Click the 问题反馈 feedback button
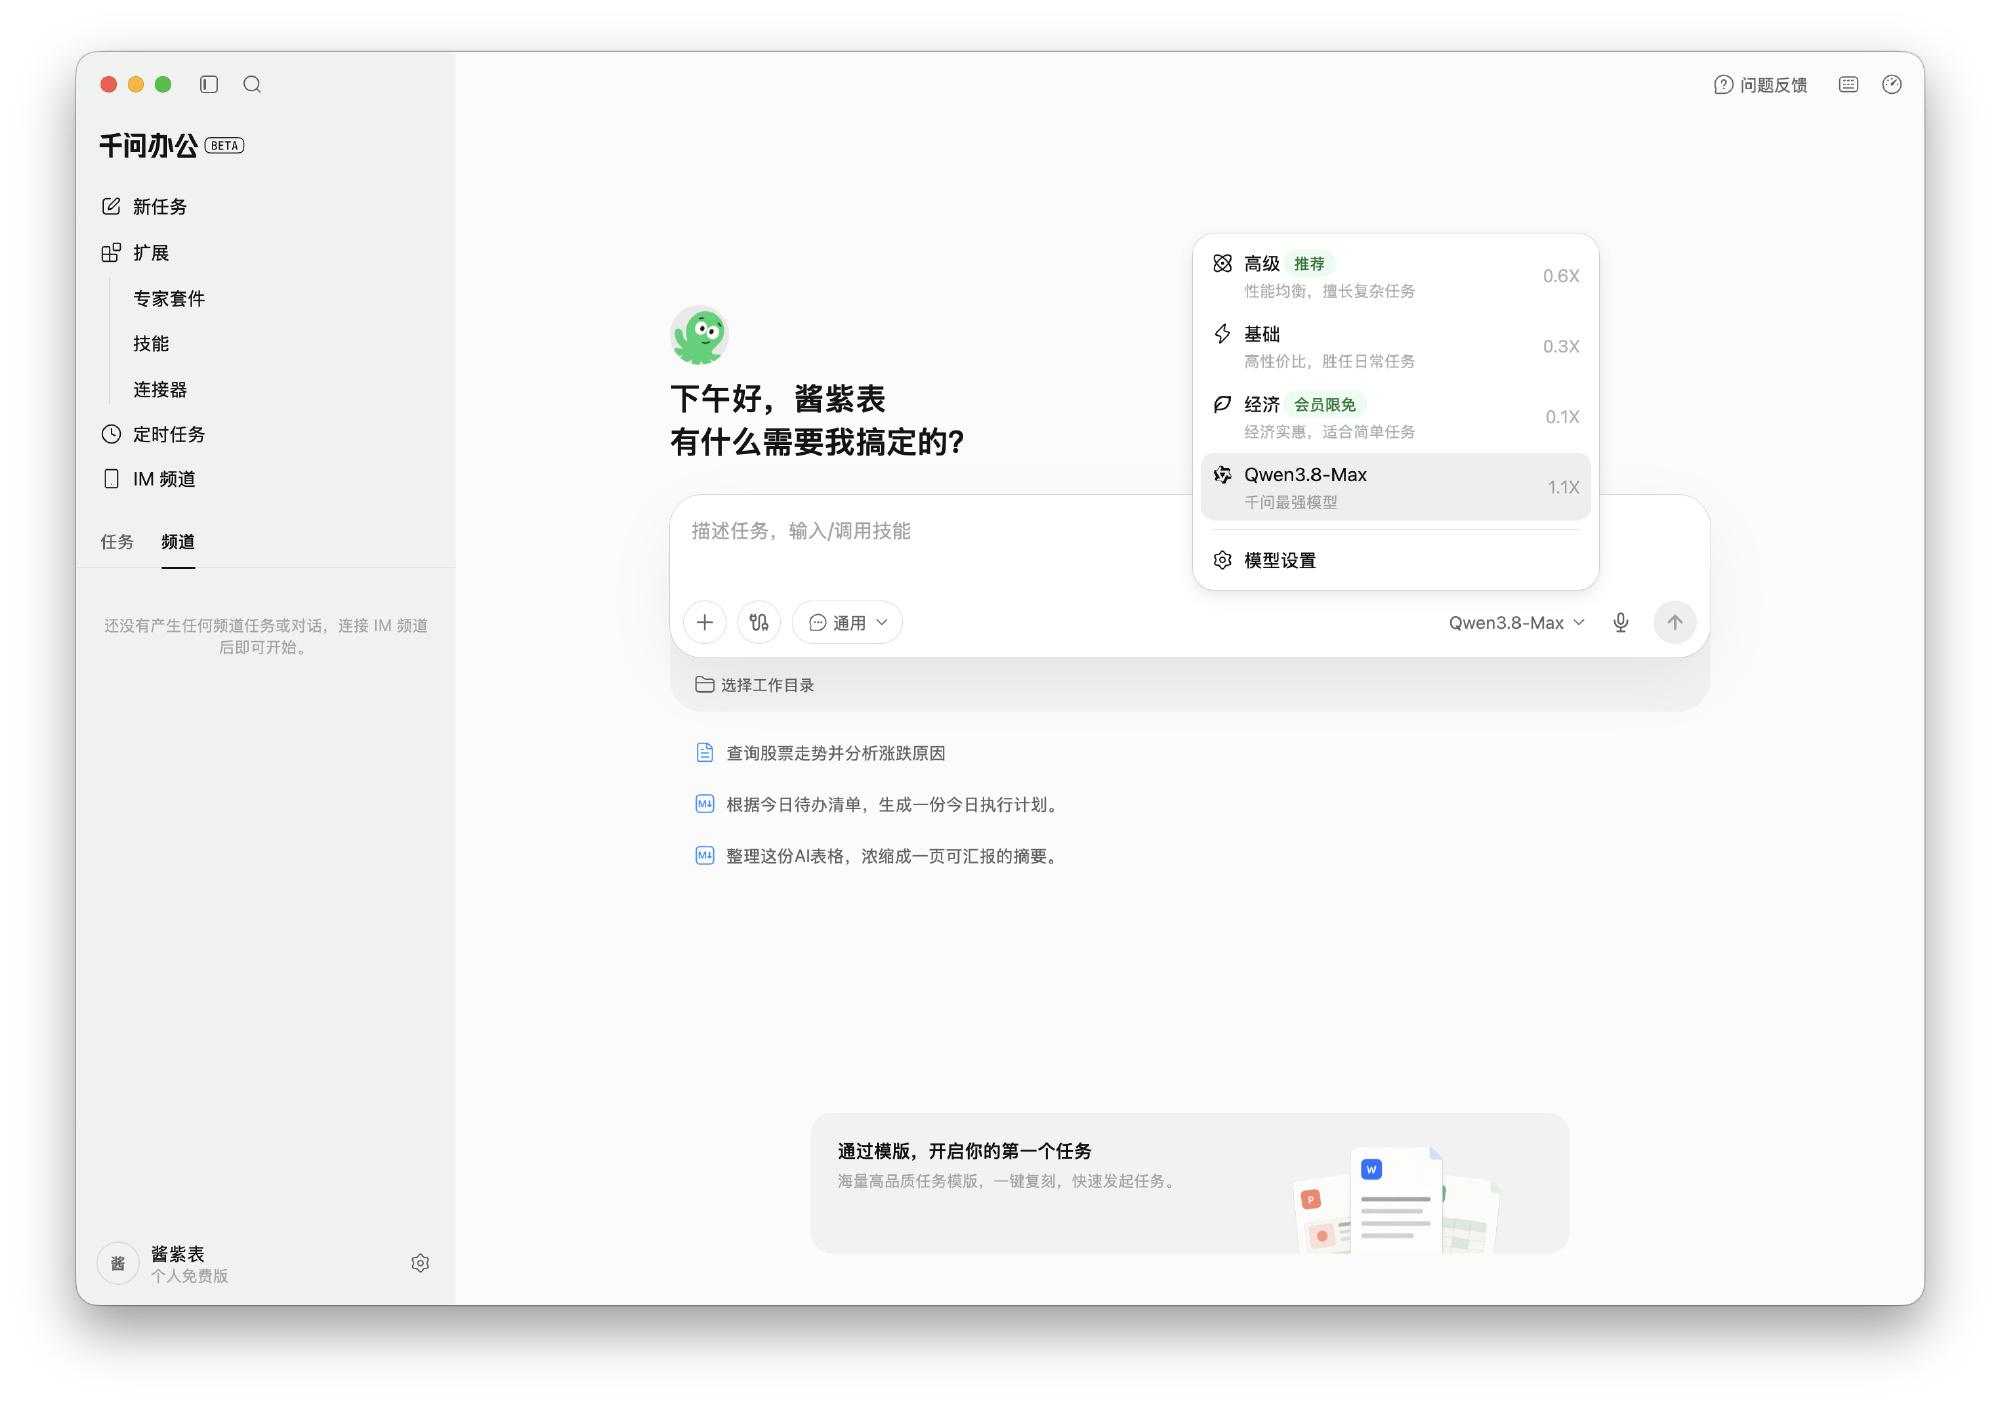 click(1761, 85)
